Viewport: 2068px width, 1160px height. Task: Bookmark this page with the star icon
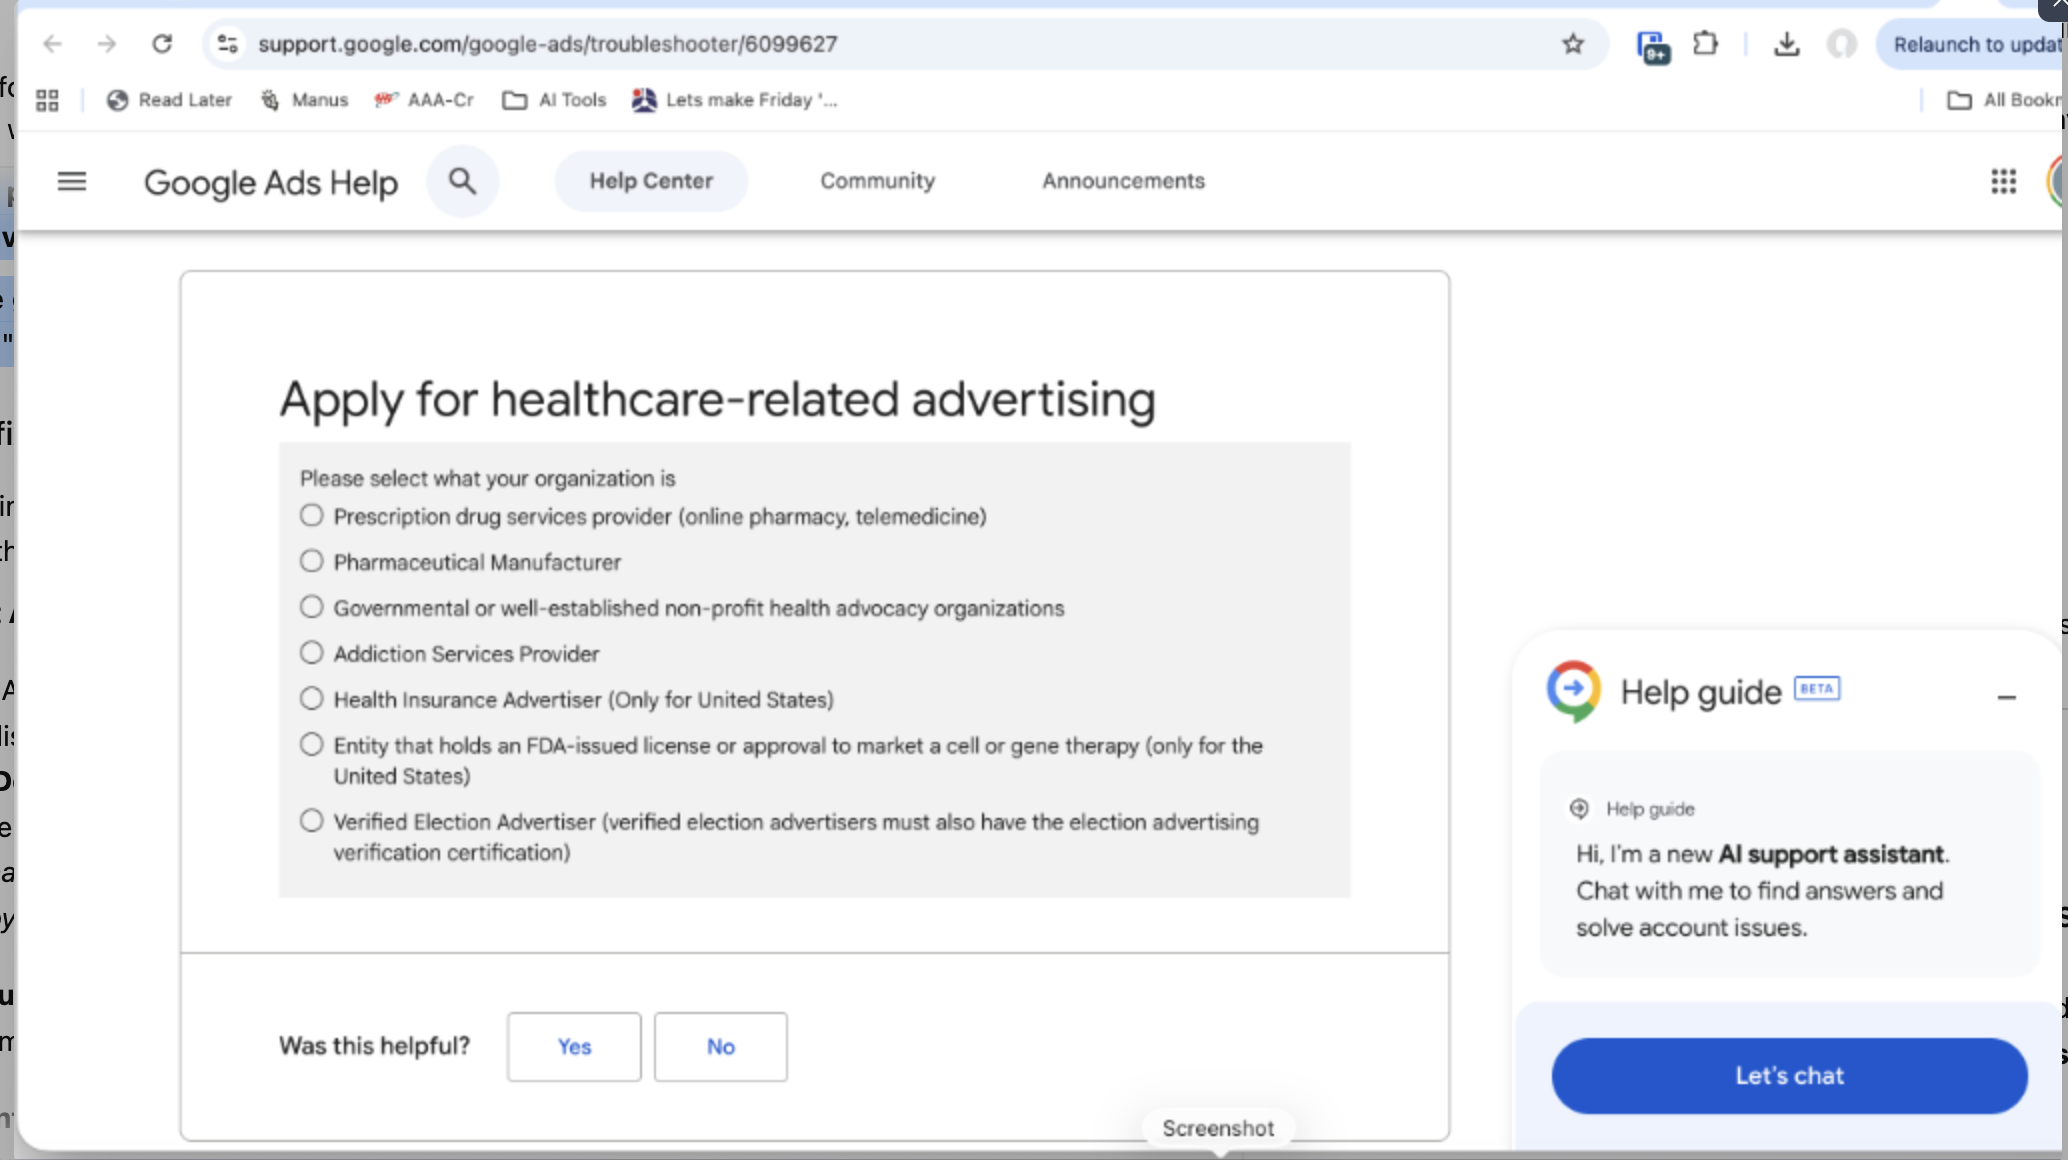click(1573, 44)
